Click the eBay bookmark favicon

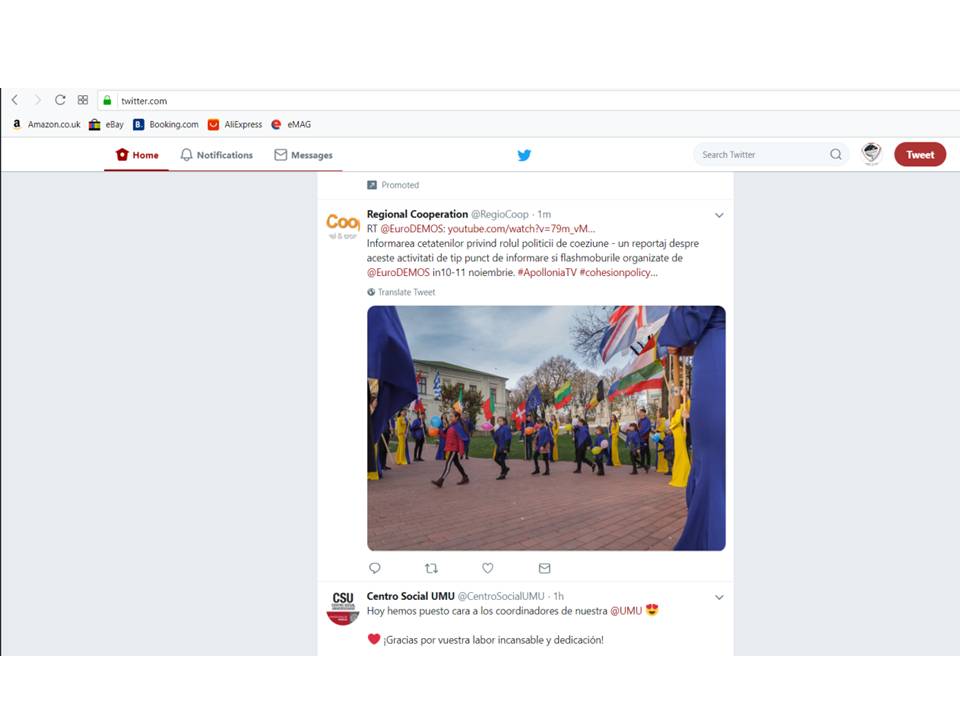pyautogui.click(x=94, y=124)
